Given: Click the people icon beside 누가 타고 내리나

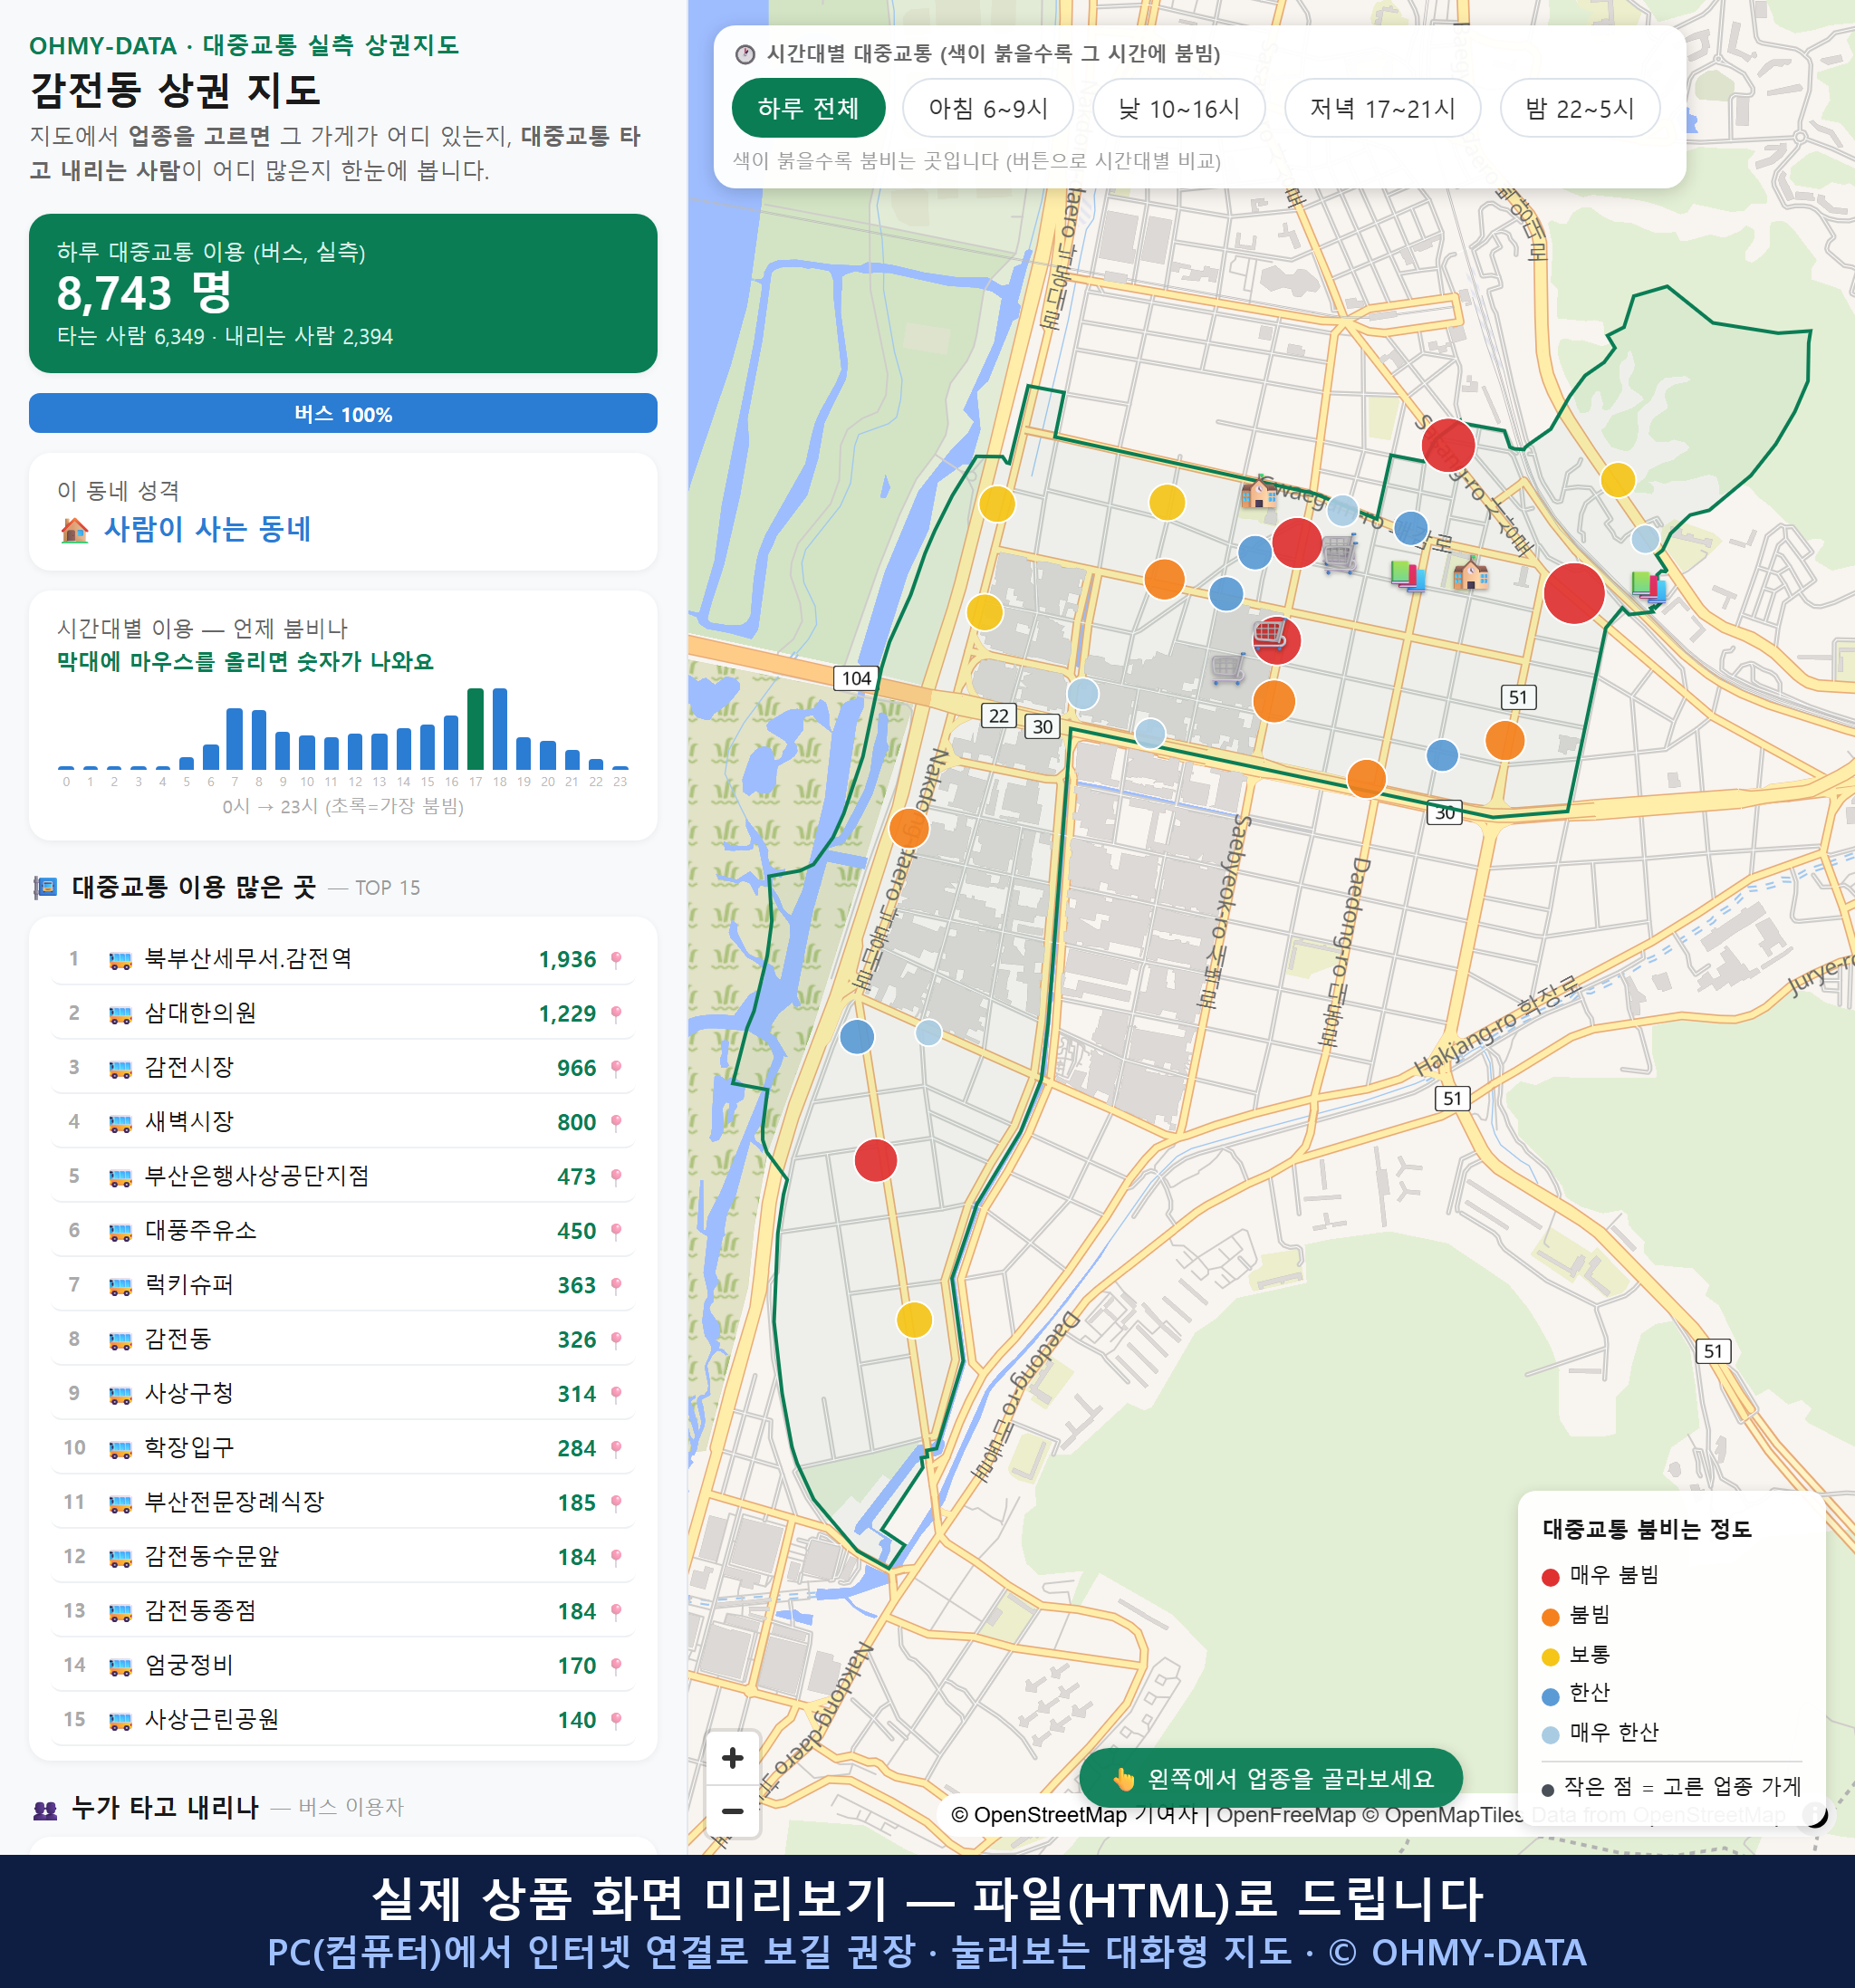Looking at the screenshot, I should [x=45, y=1809].
